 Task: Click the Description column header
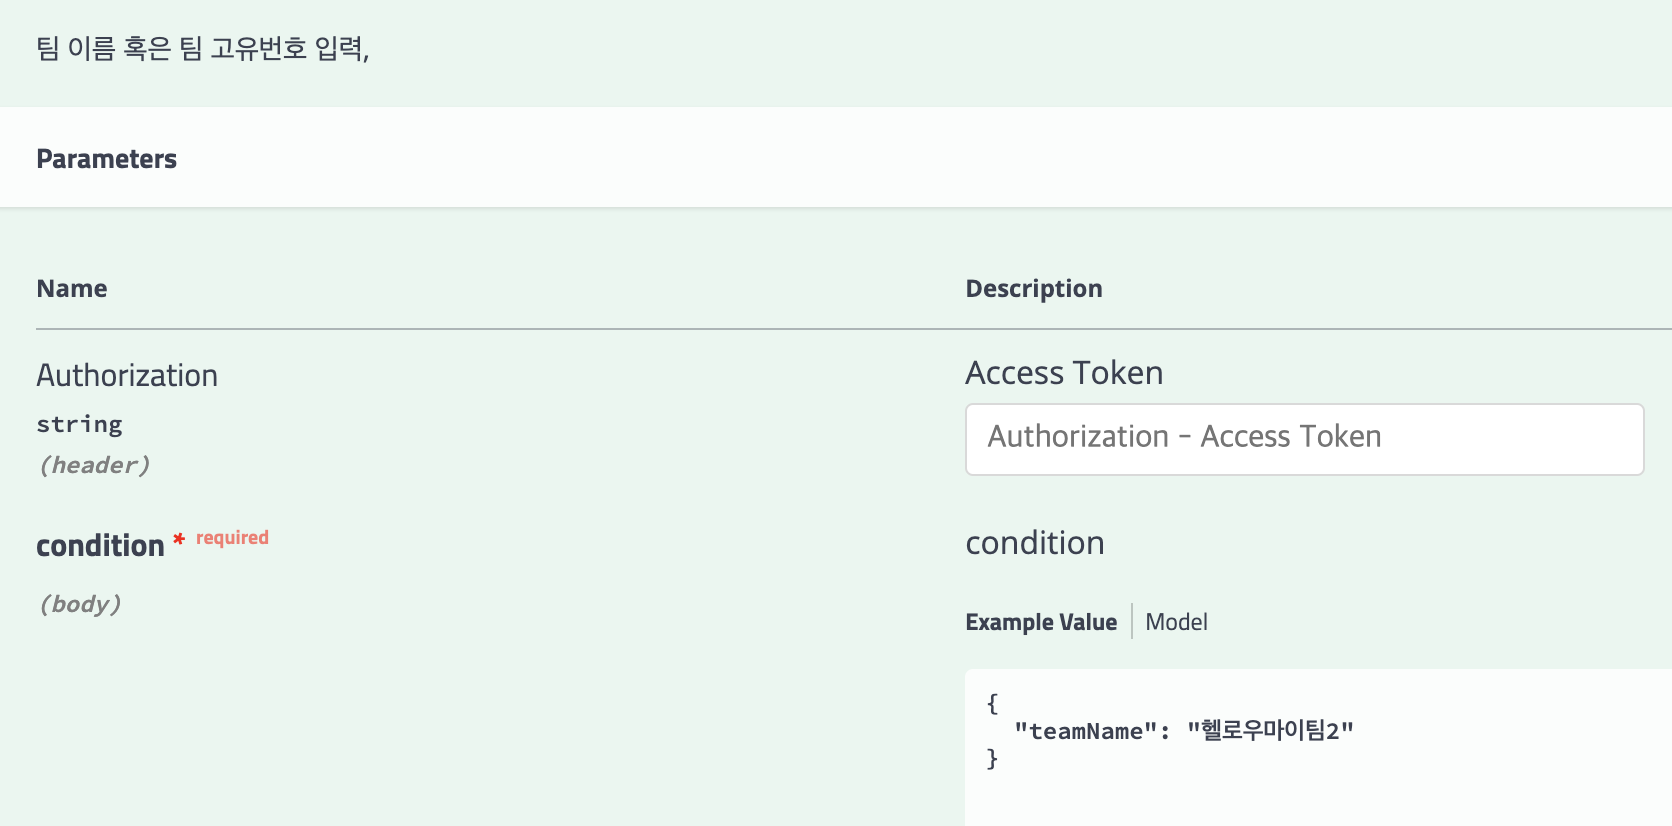[x=1033, y=289]
